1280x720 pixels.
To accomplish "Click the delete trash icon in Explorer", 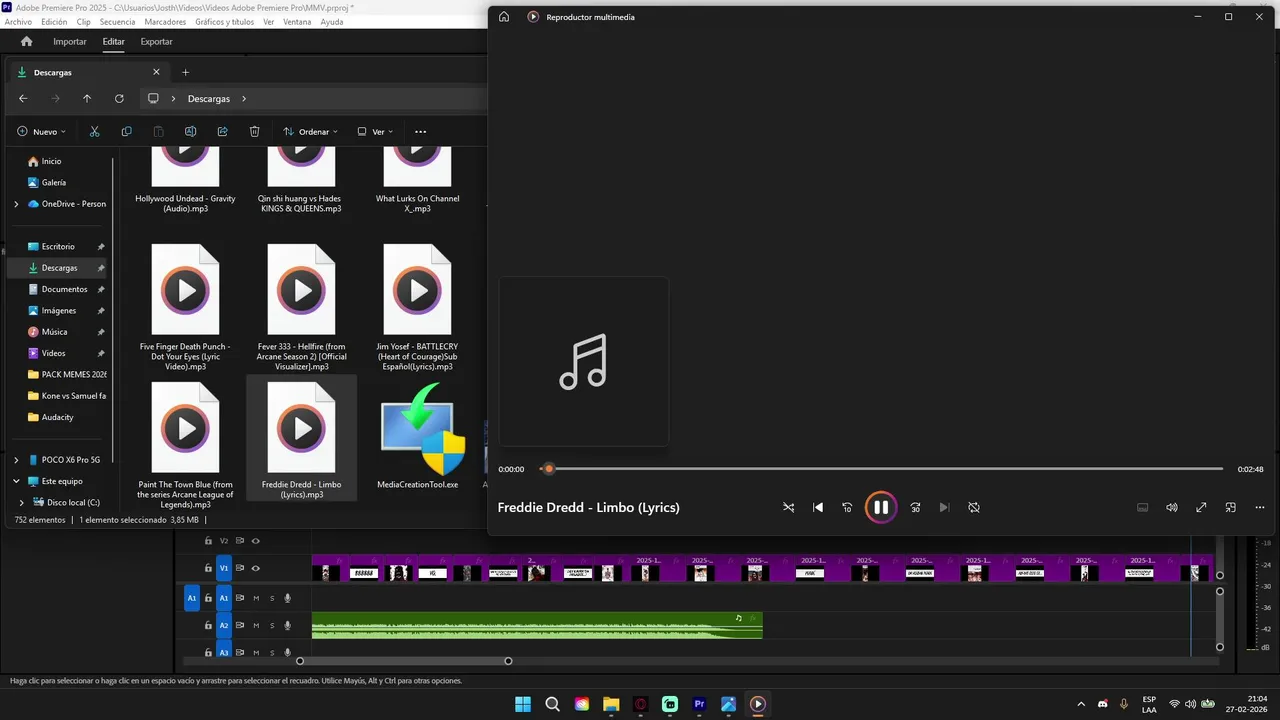I will [254, 131].
